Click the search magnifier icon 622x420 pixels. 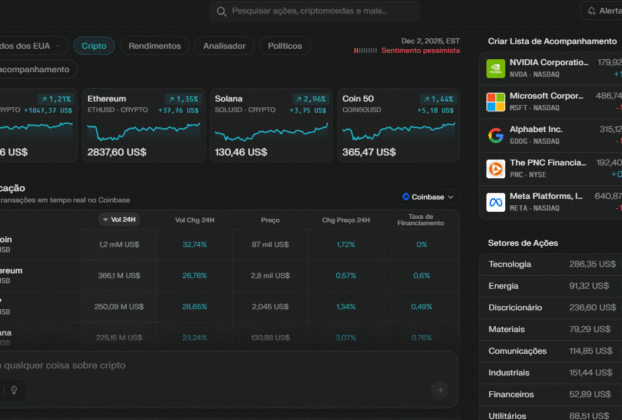tap(221, 11)
